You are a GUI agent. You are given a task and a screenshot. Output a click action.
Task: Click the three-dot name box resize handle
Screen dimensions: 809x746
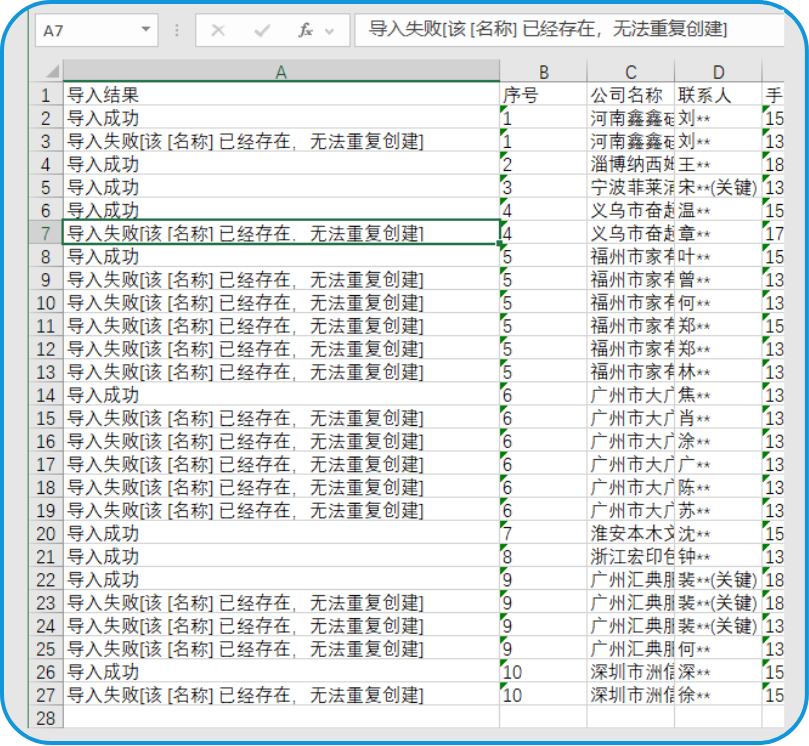click(177, 31)
